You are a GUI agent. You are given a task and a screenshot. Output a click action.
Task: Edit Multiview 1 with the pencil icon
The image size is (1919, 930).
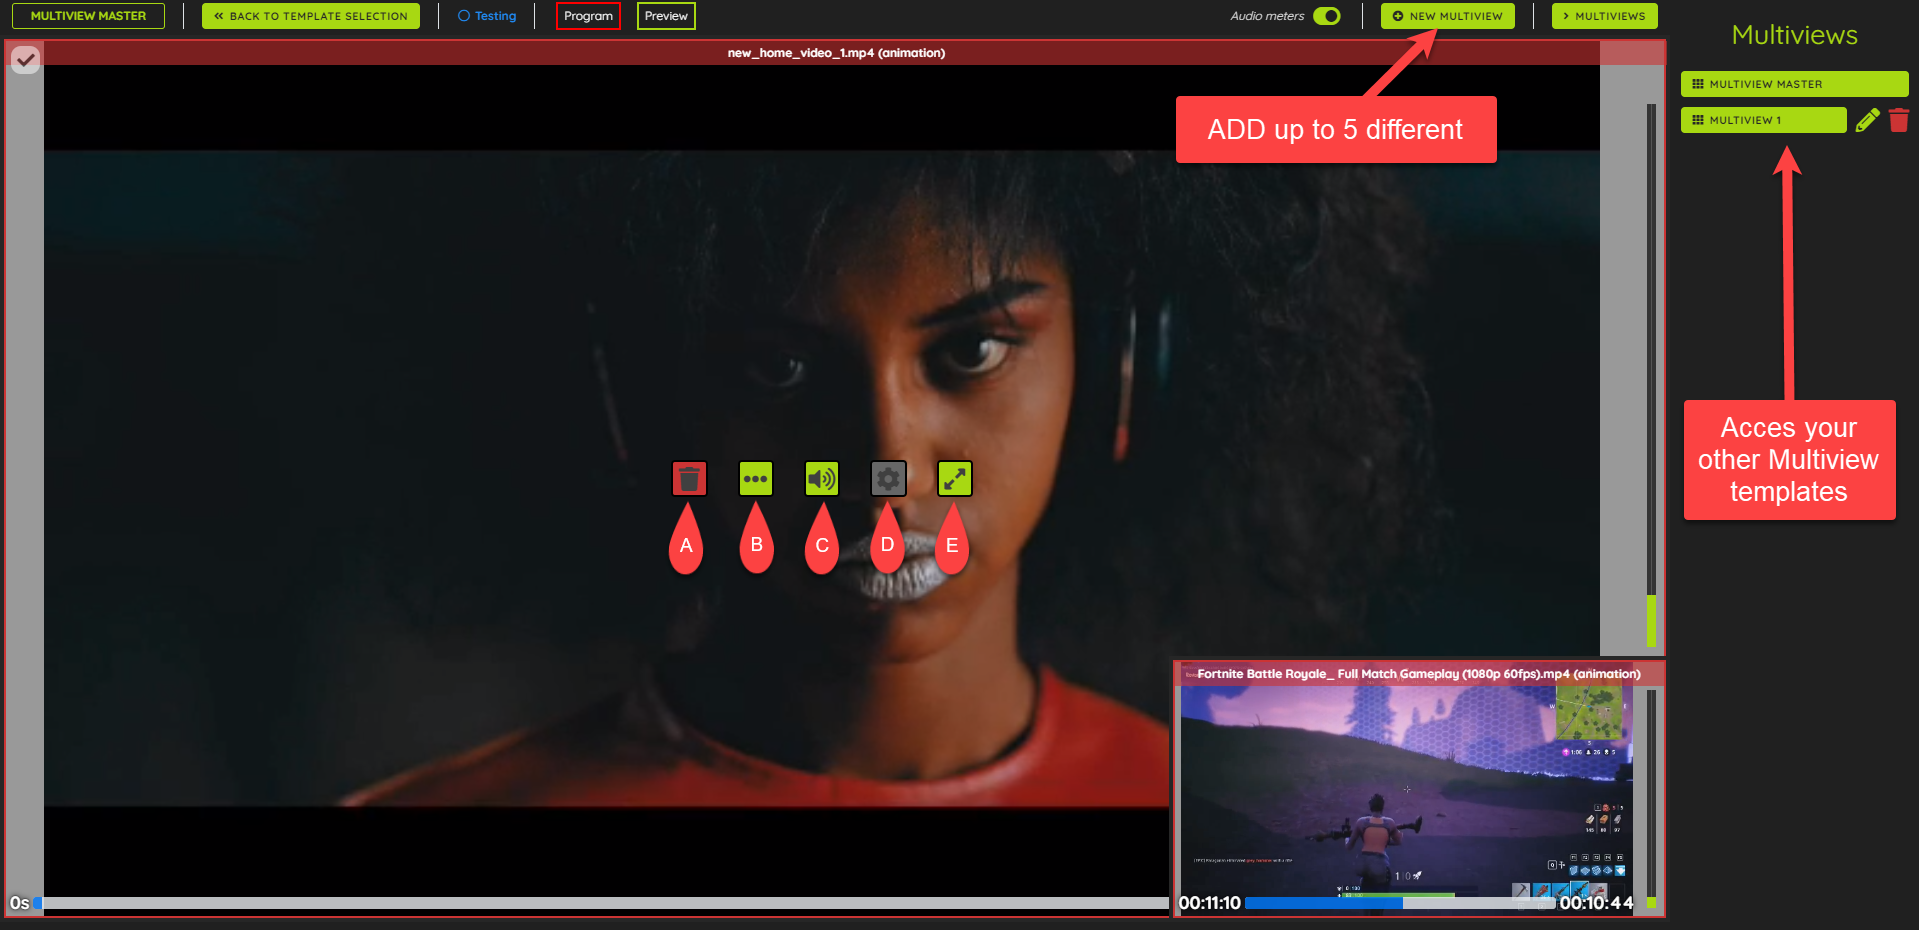click(x=1867, y=120)
